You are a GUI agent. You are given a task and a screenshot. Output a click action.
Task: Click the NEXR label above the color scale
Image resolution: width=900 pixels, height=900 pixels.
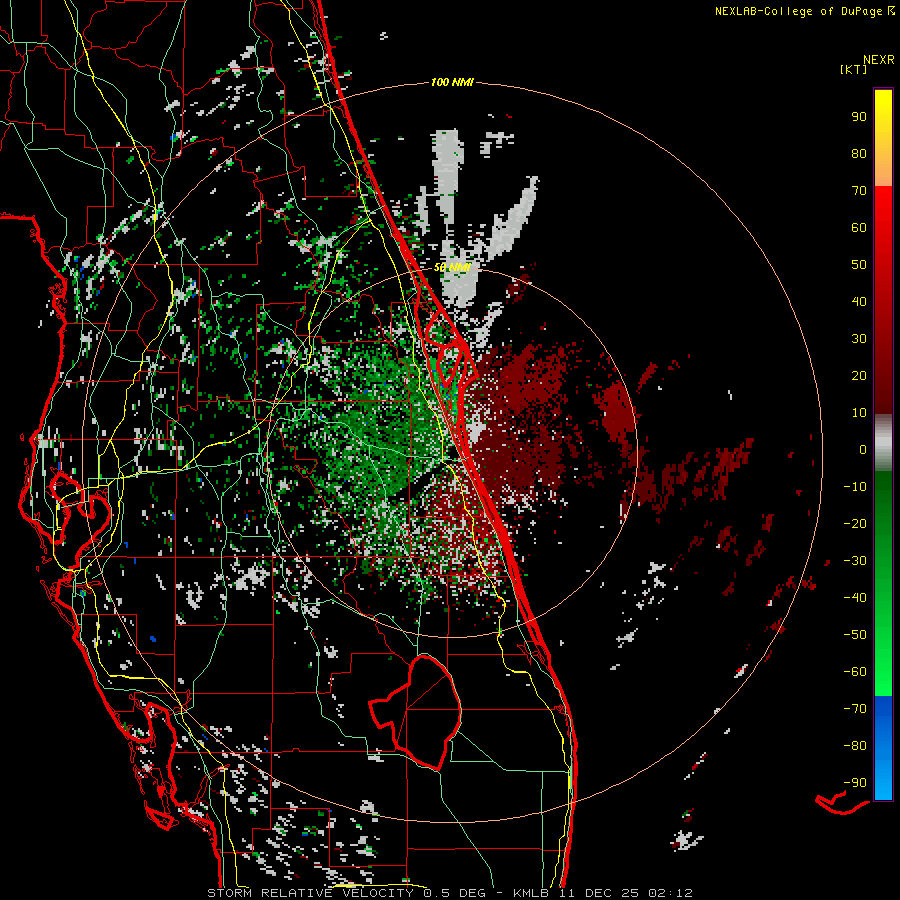coord(878,60)
